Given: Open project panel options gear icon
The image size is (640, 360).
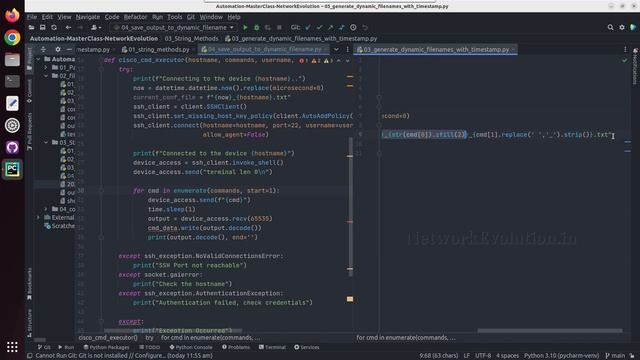Looking at the screenshot, I should coord(58,49).
